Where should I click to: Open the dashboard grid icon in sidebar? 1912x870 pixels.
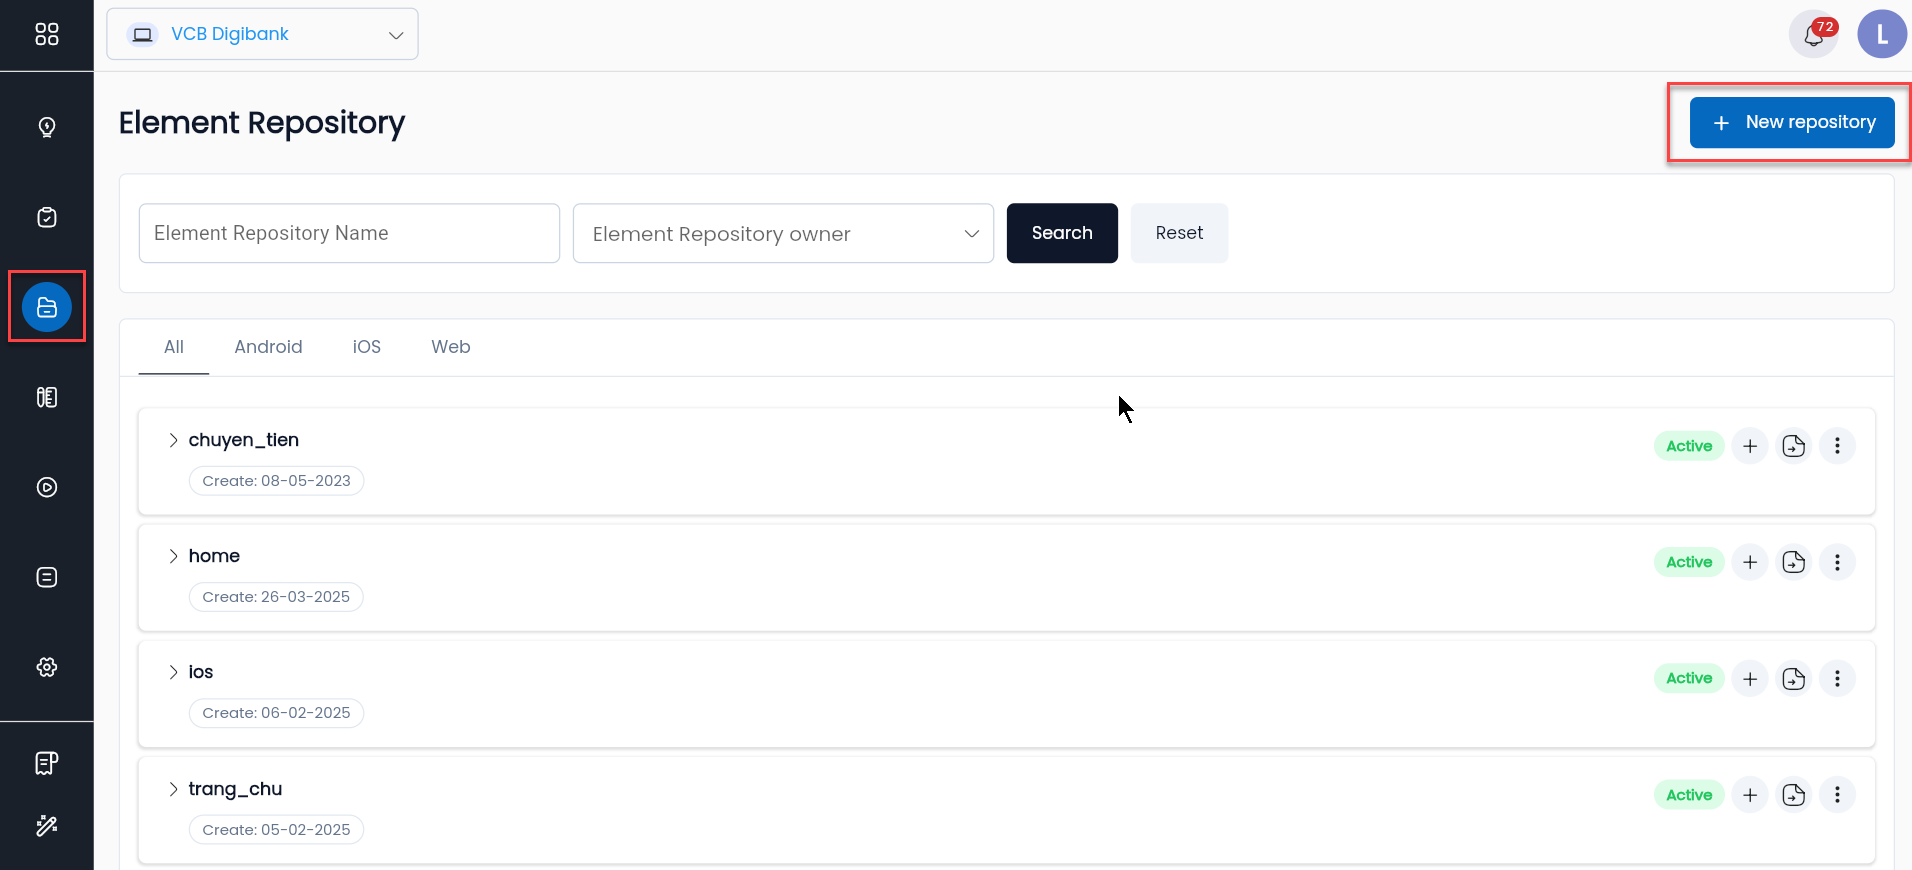(46, 34)
